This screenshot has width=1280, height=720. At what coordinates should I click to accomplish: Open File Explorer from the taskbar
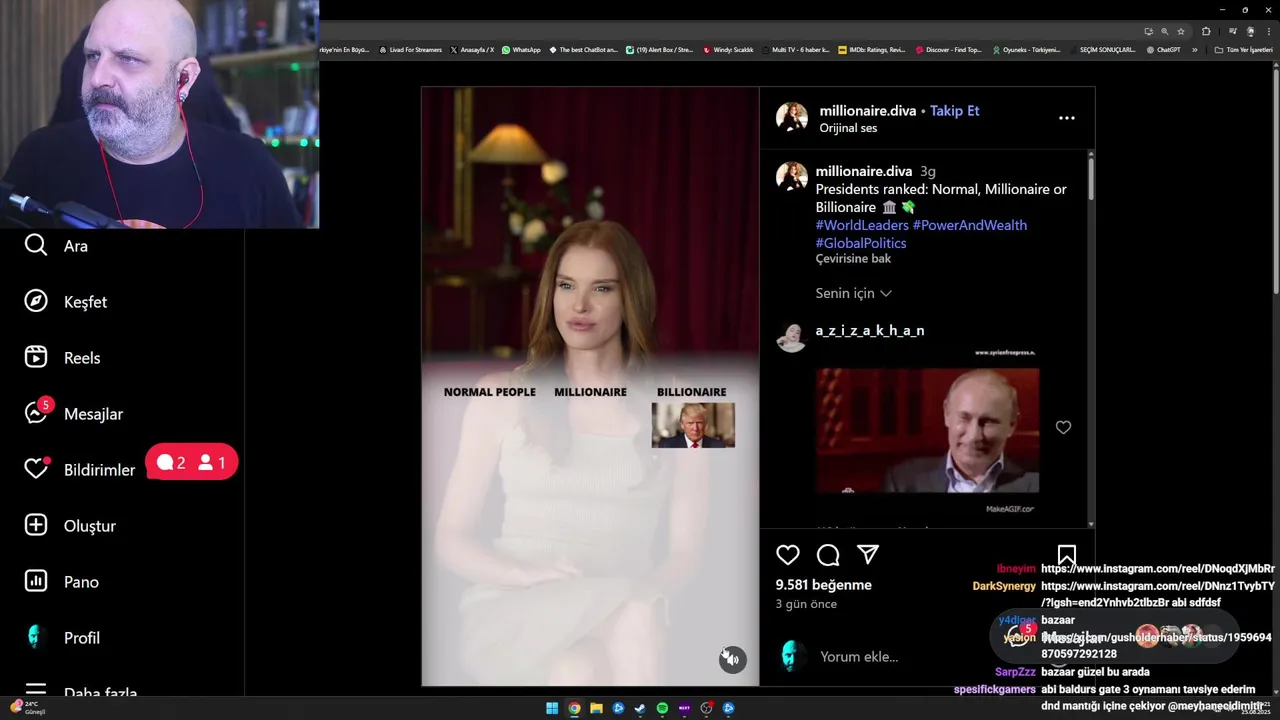[596, 708]
